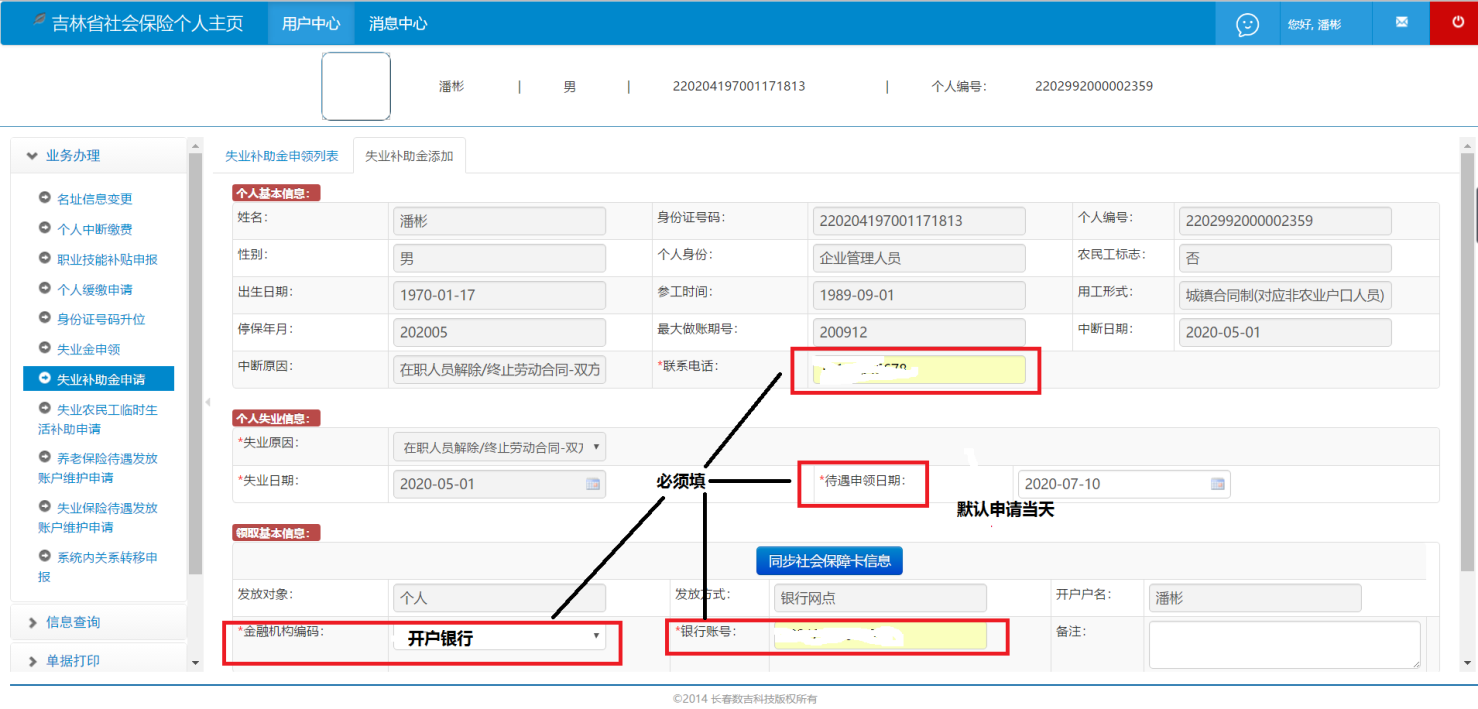This screenshot has height=709, width=1478.
Task: Click arrow icon beside 名址信息变更
Action: point(45,198)
